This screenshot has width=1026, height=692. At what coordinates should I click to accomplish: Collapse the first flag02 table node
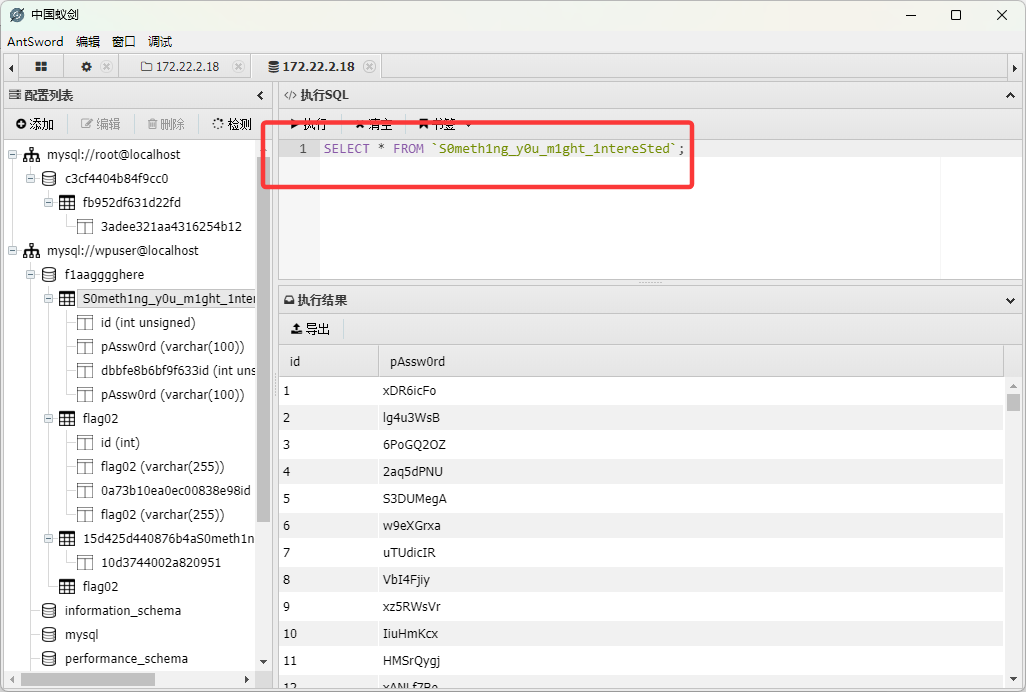[49, 419]
